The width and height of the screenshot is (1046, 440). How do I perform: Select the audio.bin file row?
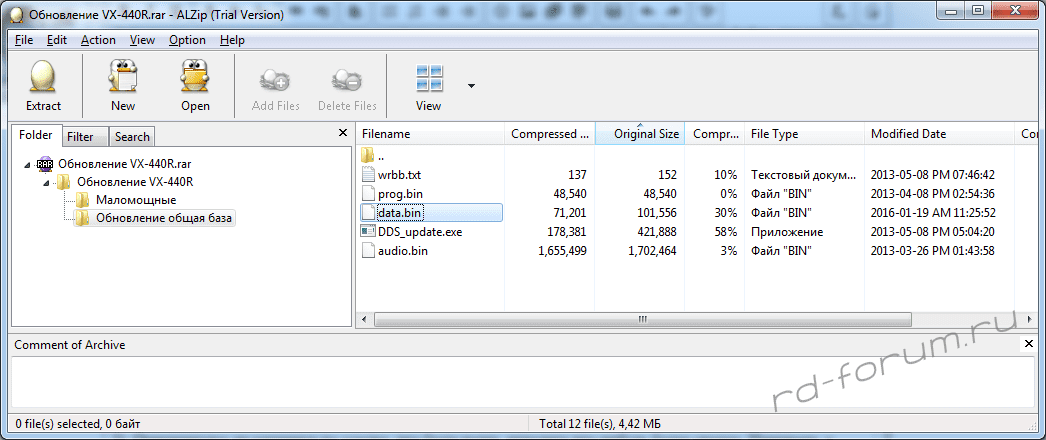pyautogui.click(x=403, y=251)
